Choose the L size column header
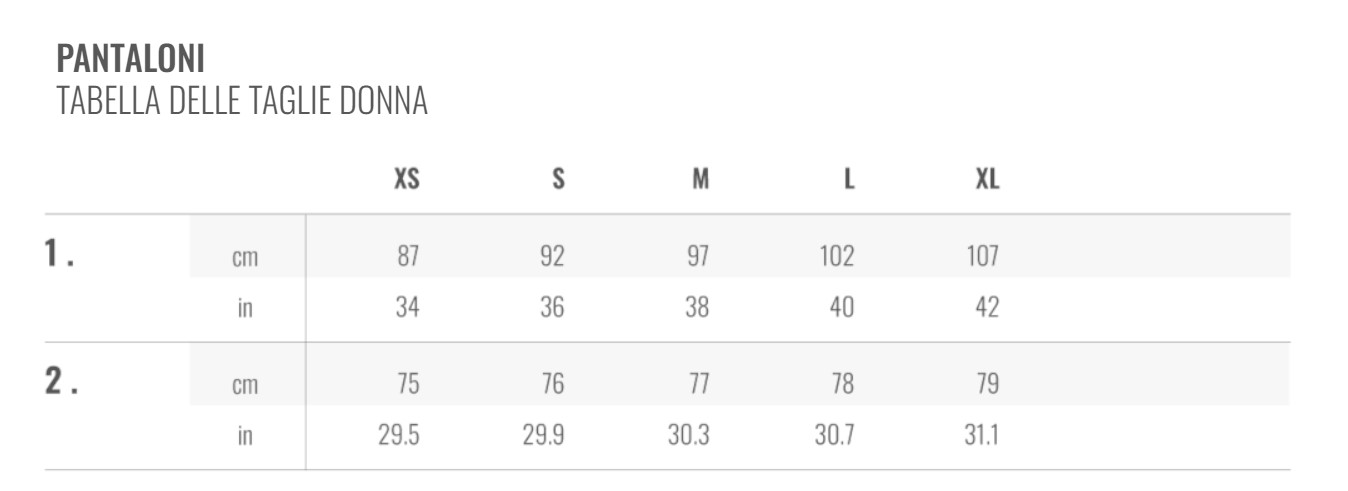Viewport: 1348px width, 491px height. [x=849, y=179]
